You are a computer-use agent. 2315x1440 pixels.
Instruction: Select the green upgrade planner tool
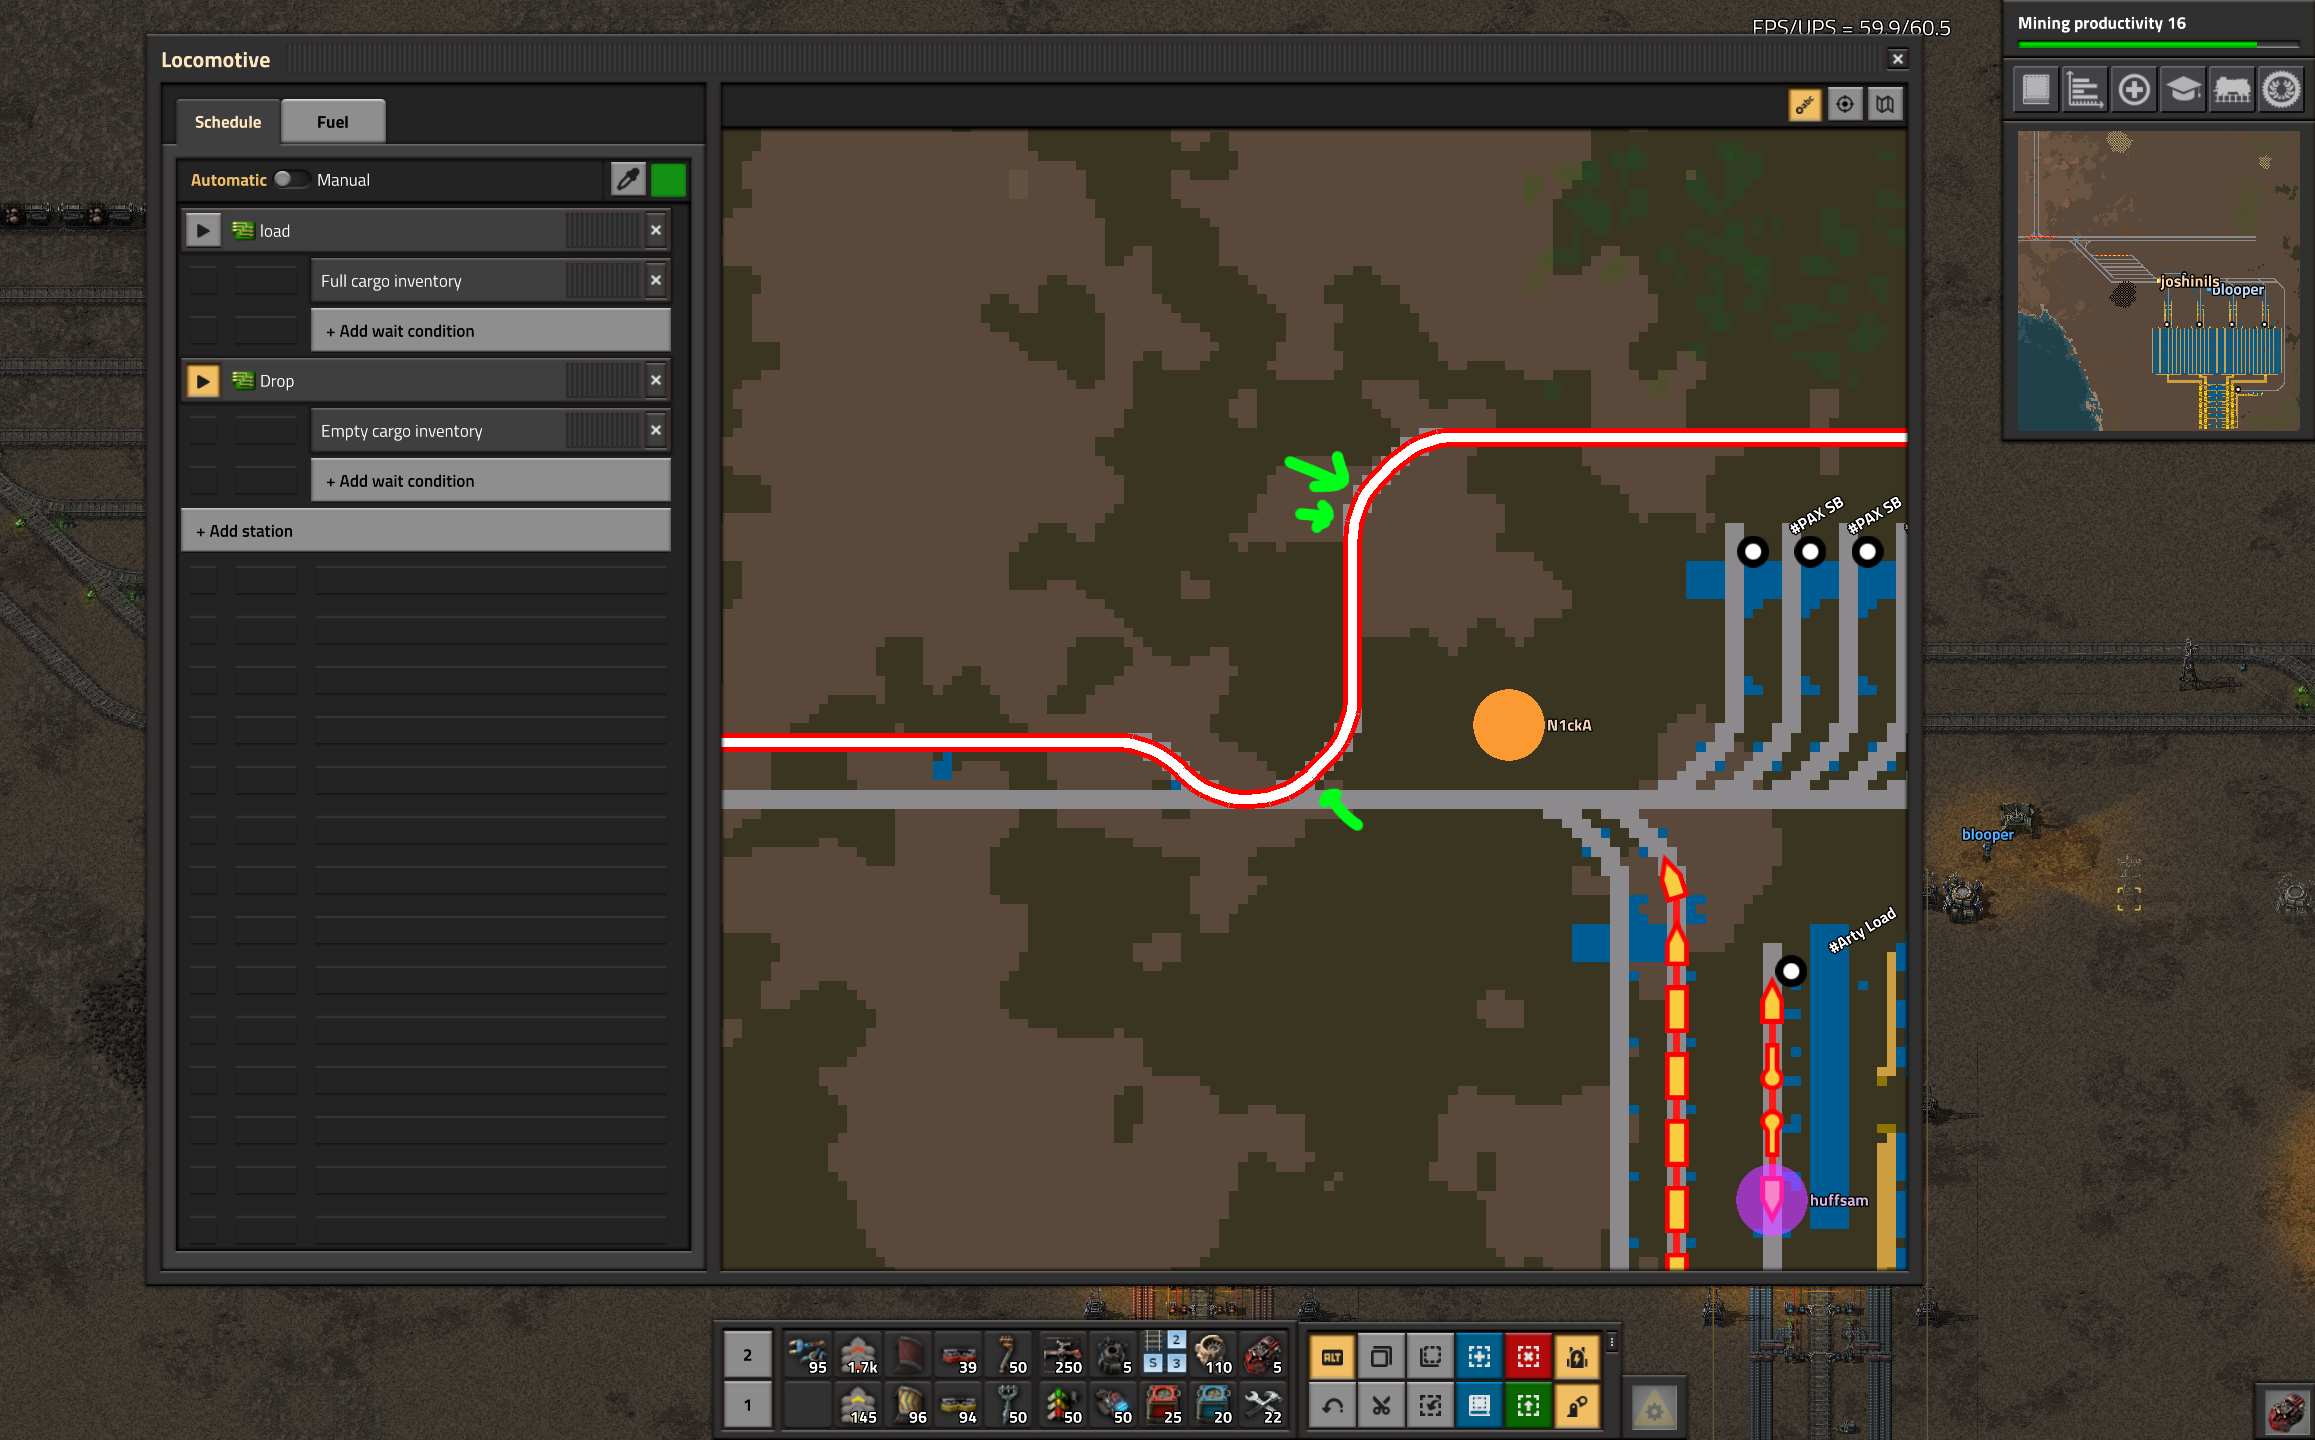tap(1528, 1406)
